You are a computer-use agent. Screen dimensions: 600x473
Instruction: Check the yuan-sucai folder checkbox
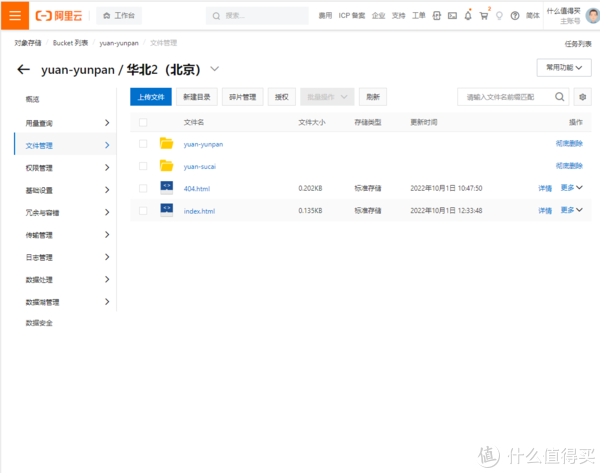tap(143, 166)
